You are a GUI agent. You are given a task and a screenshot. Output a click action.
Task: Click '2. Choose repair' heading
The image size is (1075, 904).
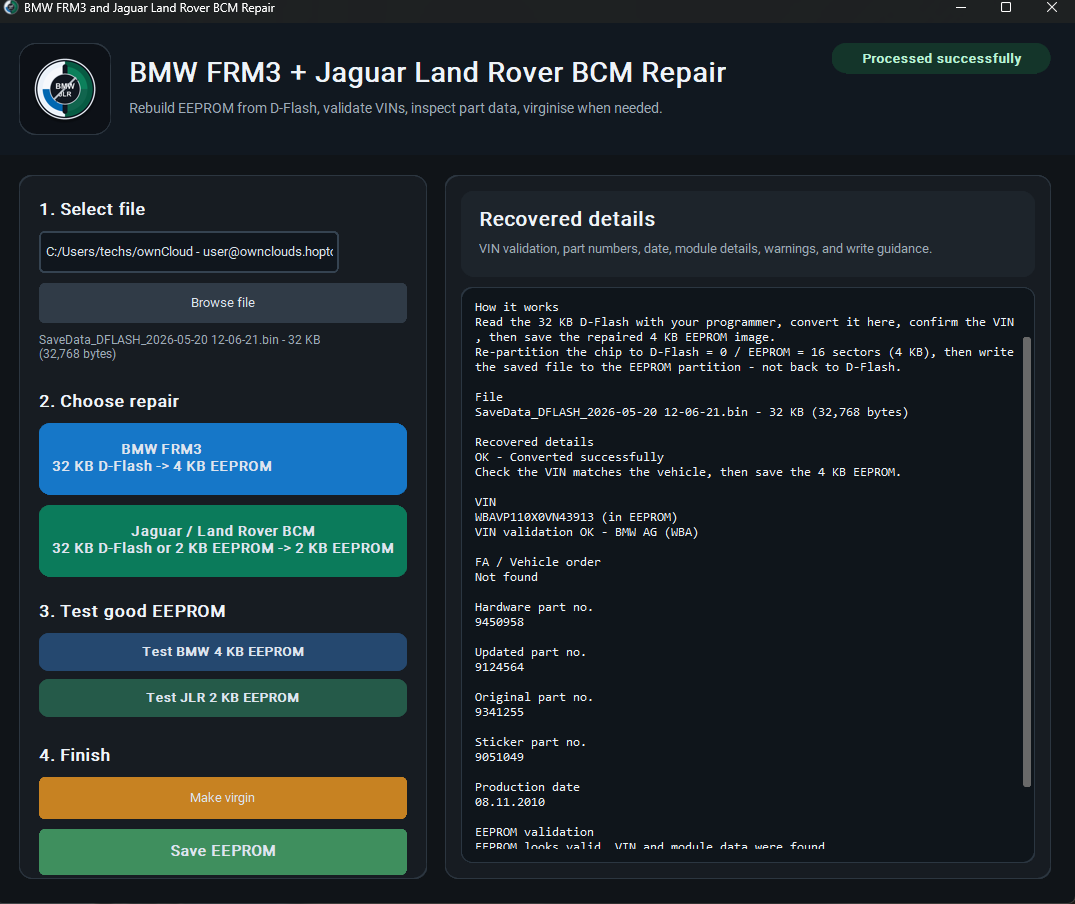(109, 401)
